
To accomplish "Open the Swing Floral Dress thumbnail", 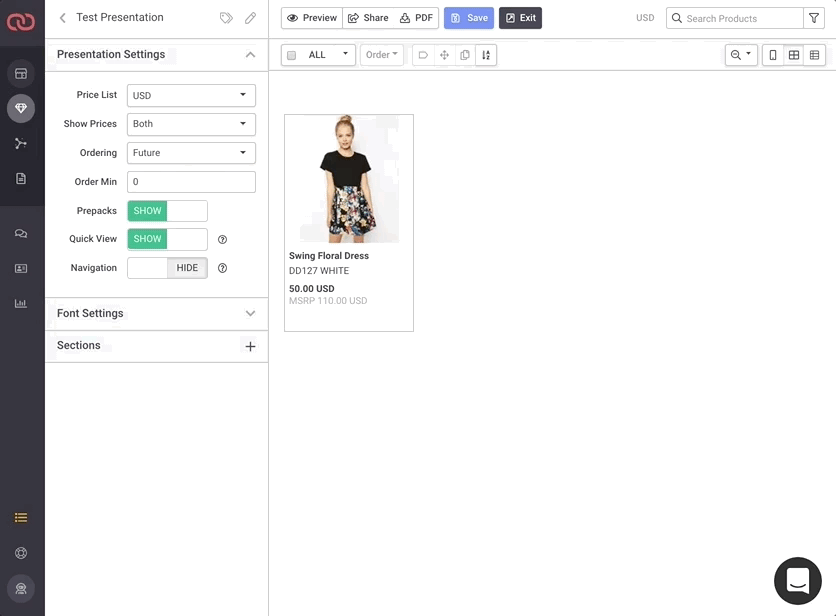I will point(349,179).
